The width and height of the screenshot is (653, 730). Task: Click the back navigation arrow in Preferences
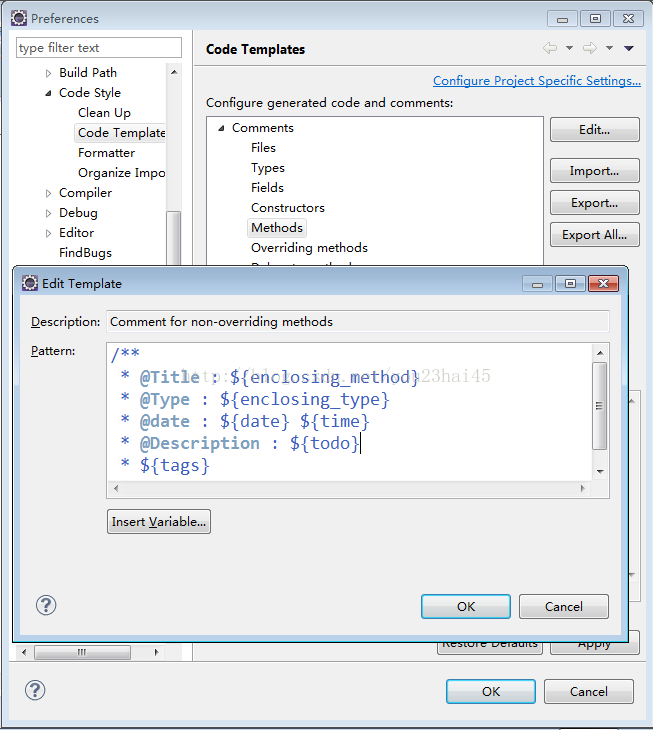[550, 48]
